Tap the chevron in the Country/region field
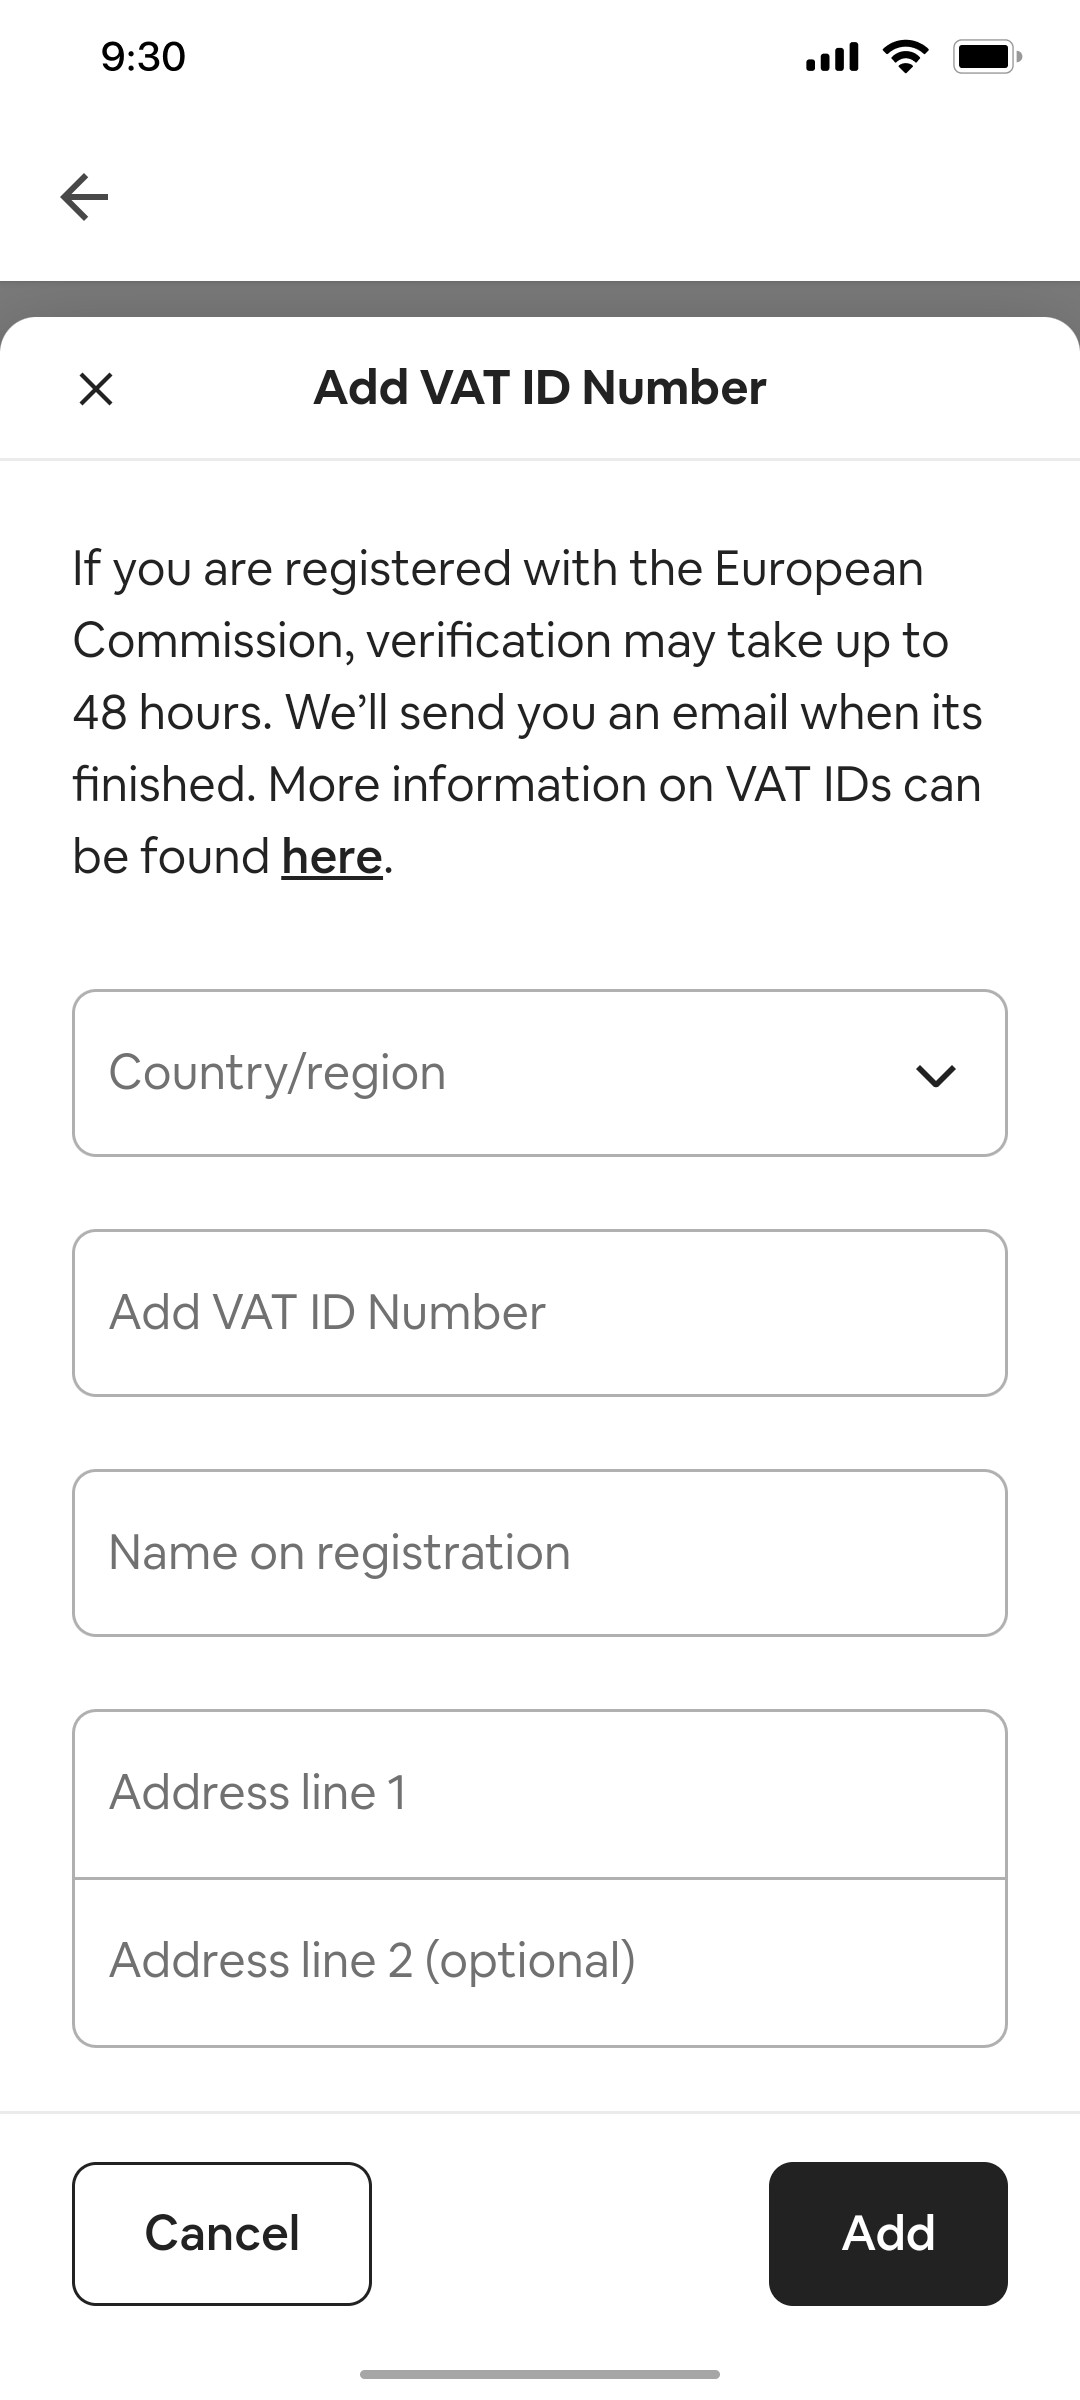 pyautogui.click(x=935, y=1075)
